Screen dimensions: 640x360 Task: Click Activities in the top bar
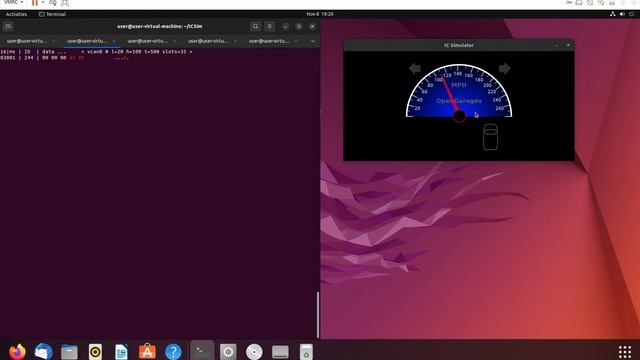16,14
